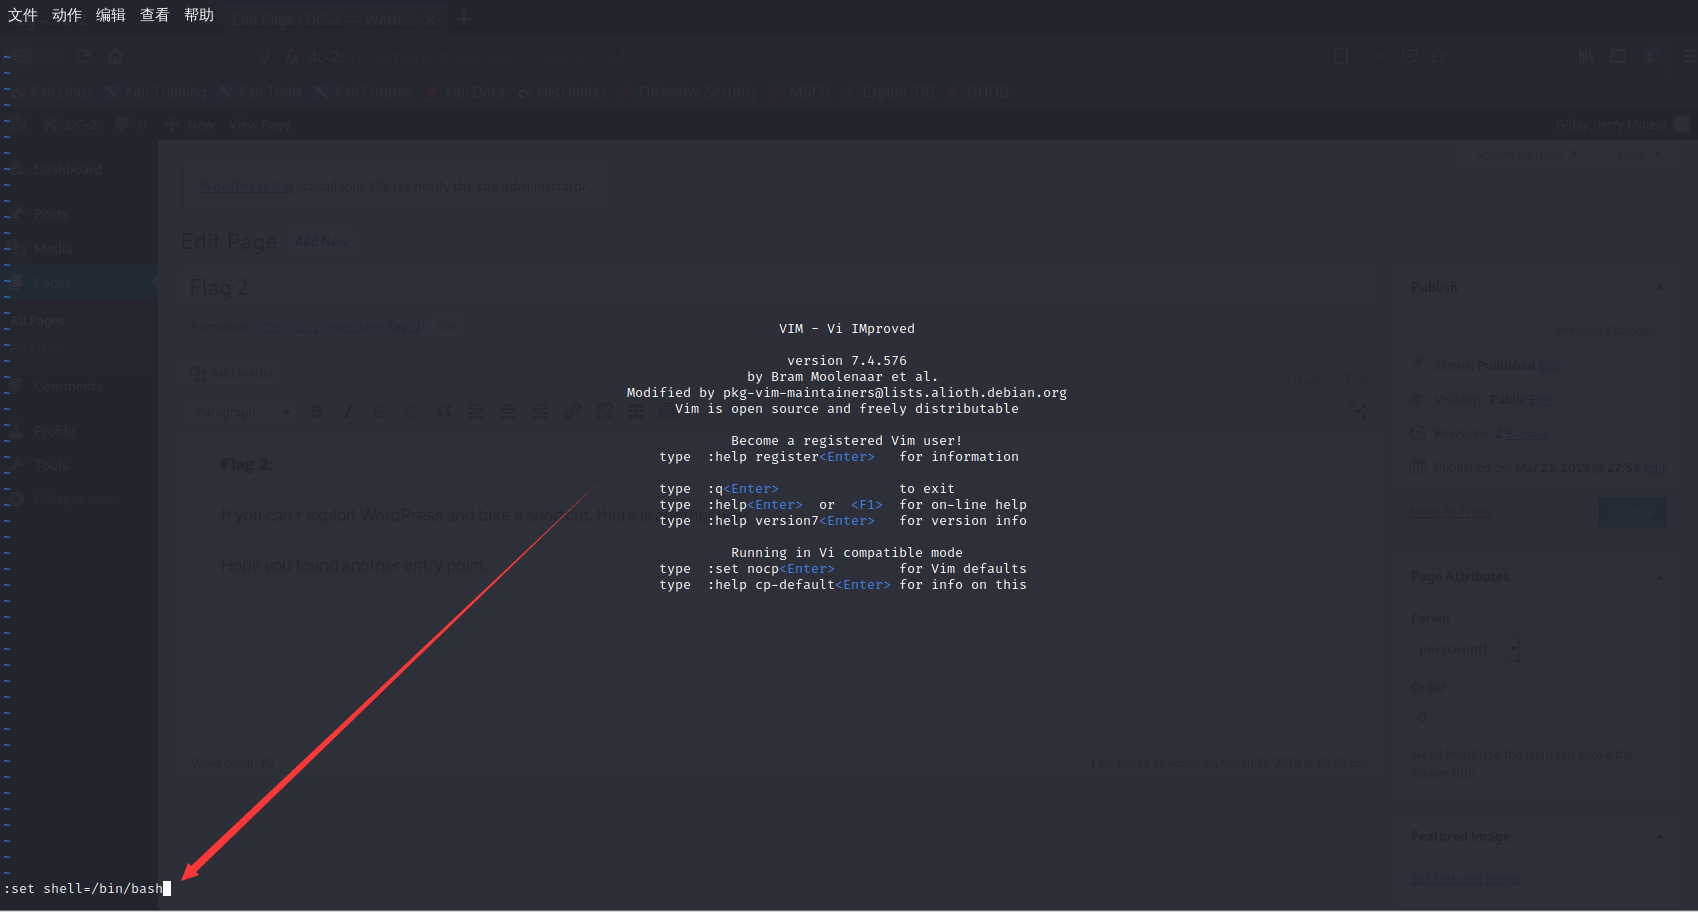
Task: Insert link icon in WordPress editor toolbar
Action: click(572, 412)
